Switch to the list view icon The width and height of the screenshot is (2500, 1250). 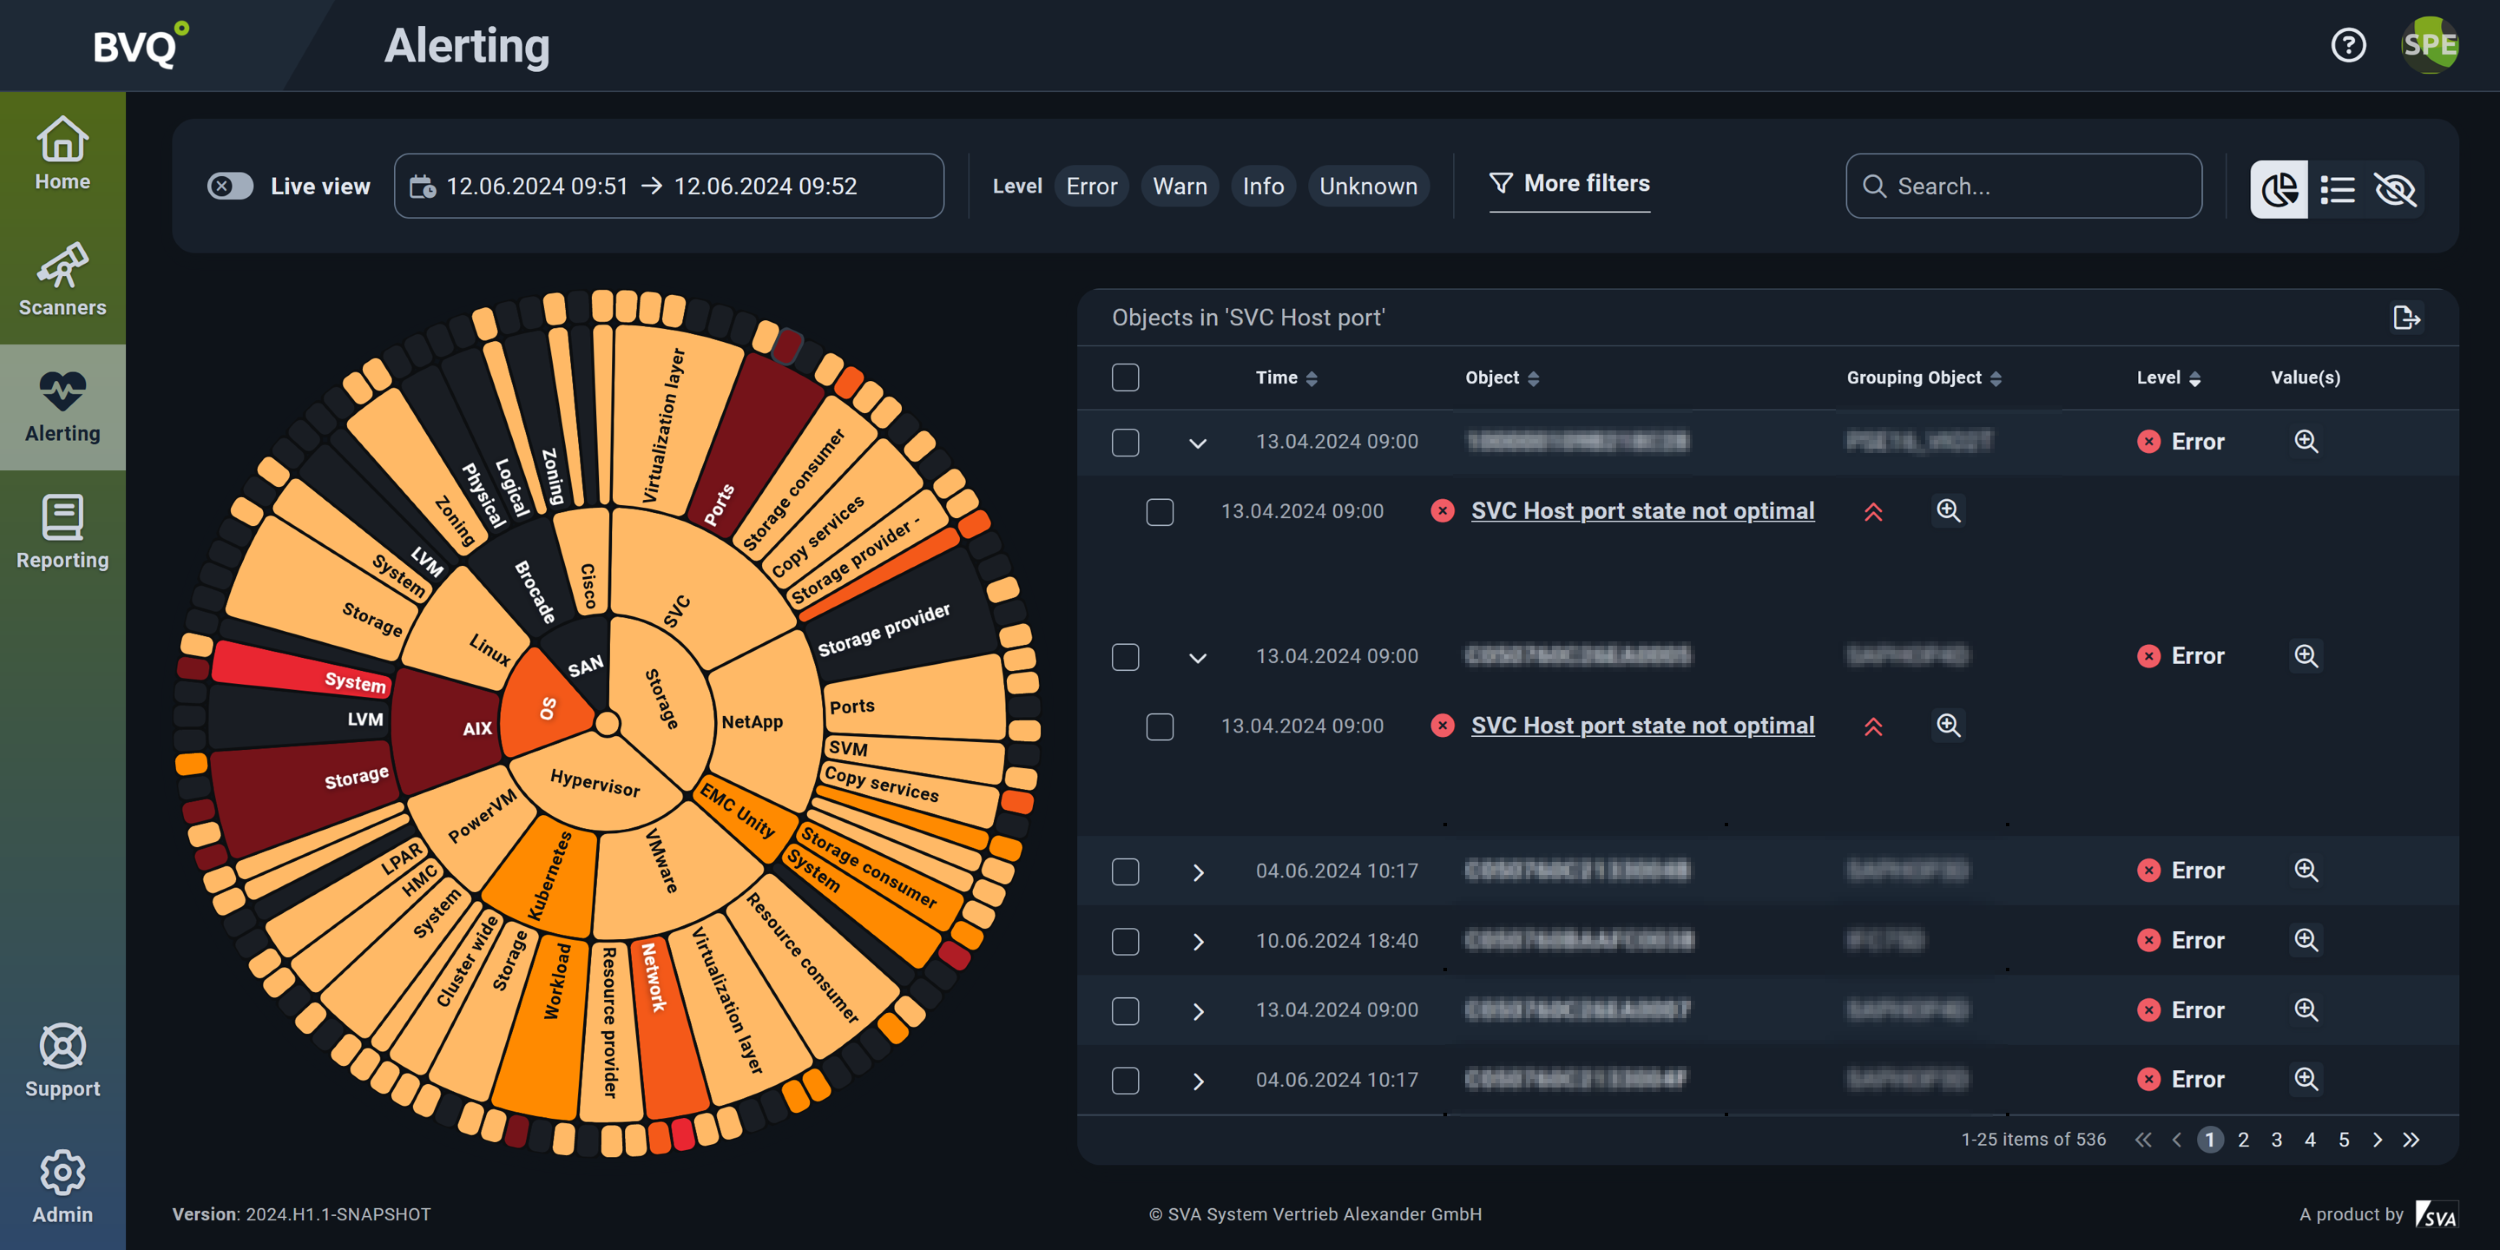pyautogui.click(x=2337, y=188)
